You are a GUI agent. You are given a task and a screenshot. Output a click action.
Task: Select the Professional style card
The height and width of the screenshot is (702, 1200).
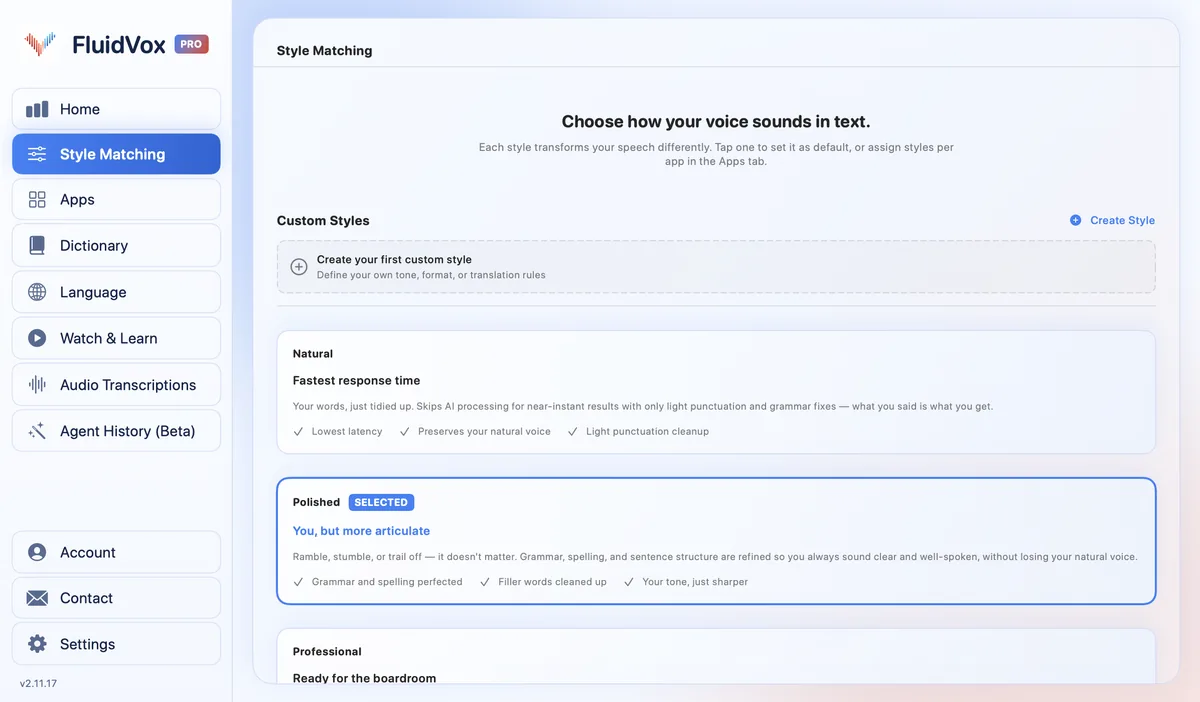click(x=716, y=657)
